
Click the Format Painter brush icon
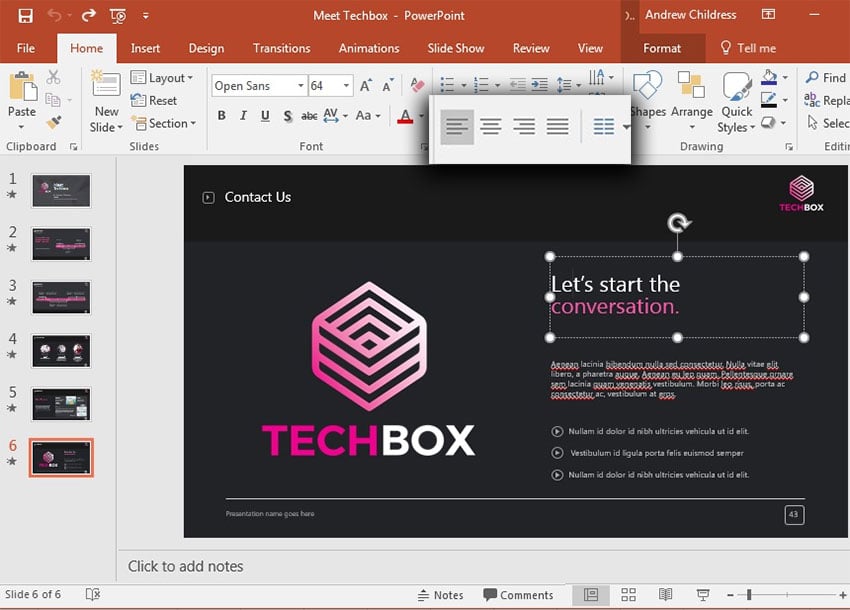(54, 122)
